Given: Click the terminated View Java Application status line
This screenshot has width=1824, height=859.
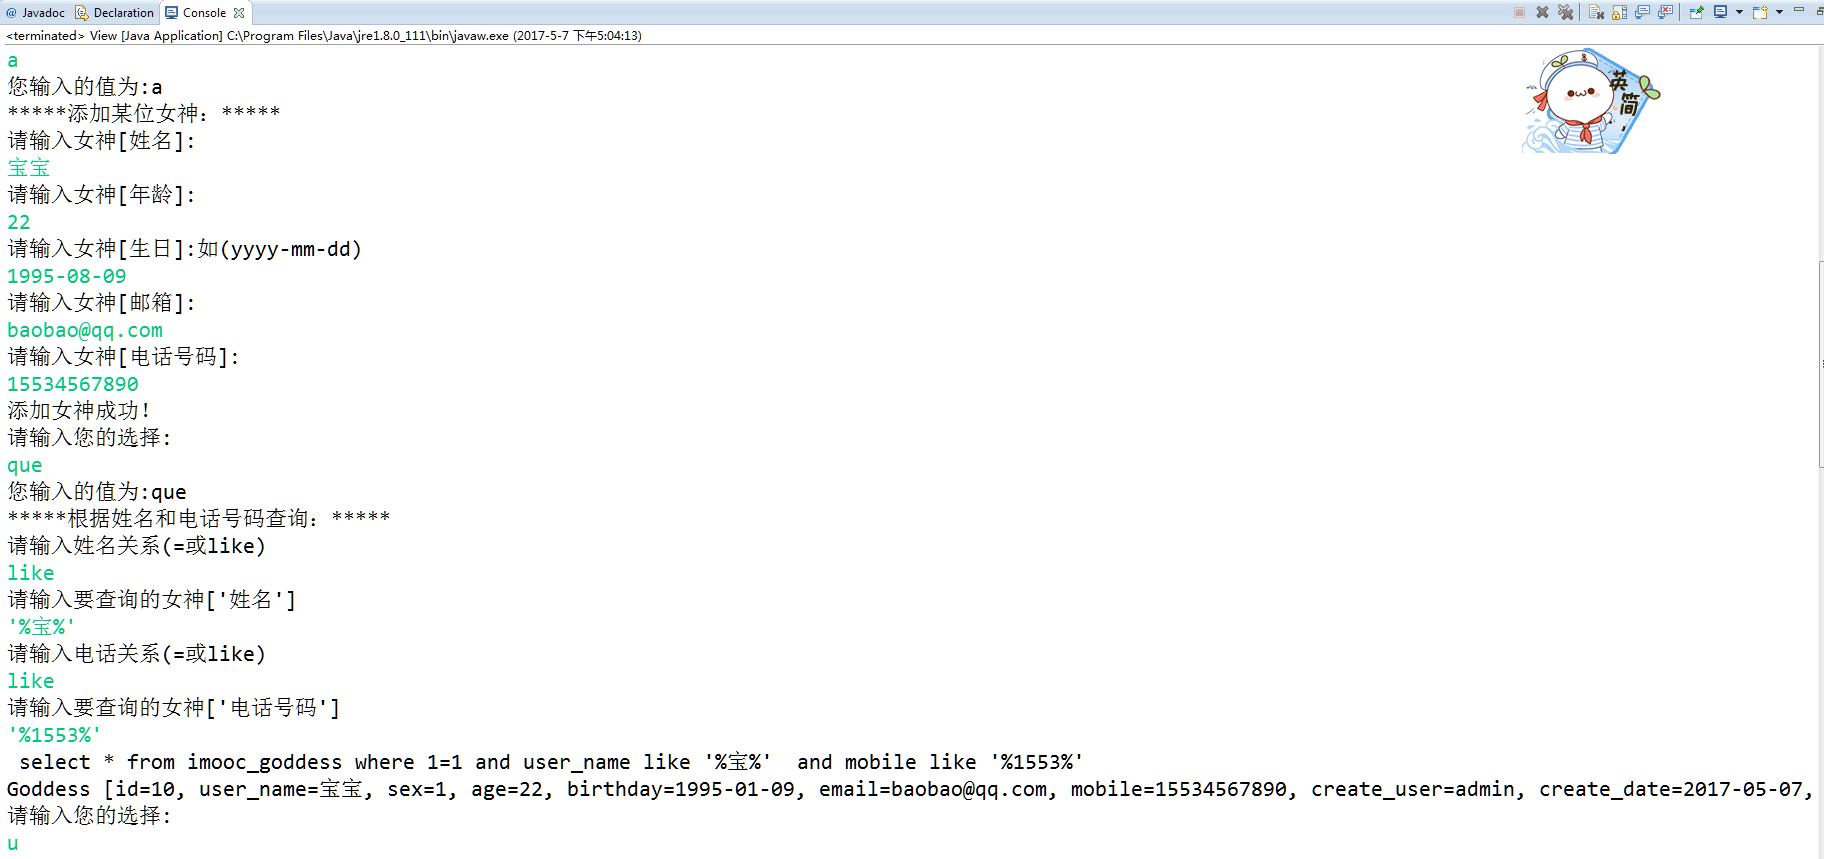Looking at the screenshot, I should coord(324,35).
